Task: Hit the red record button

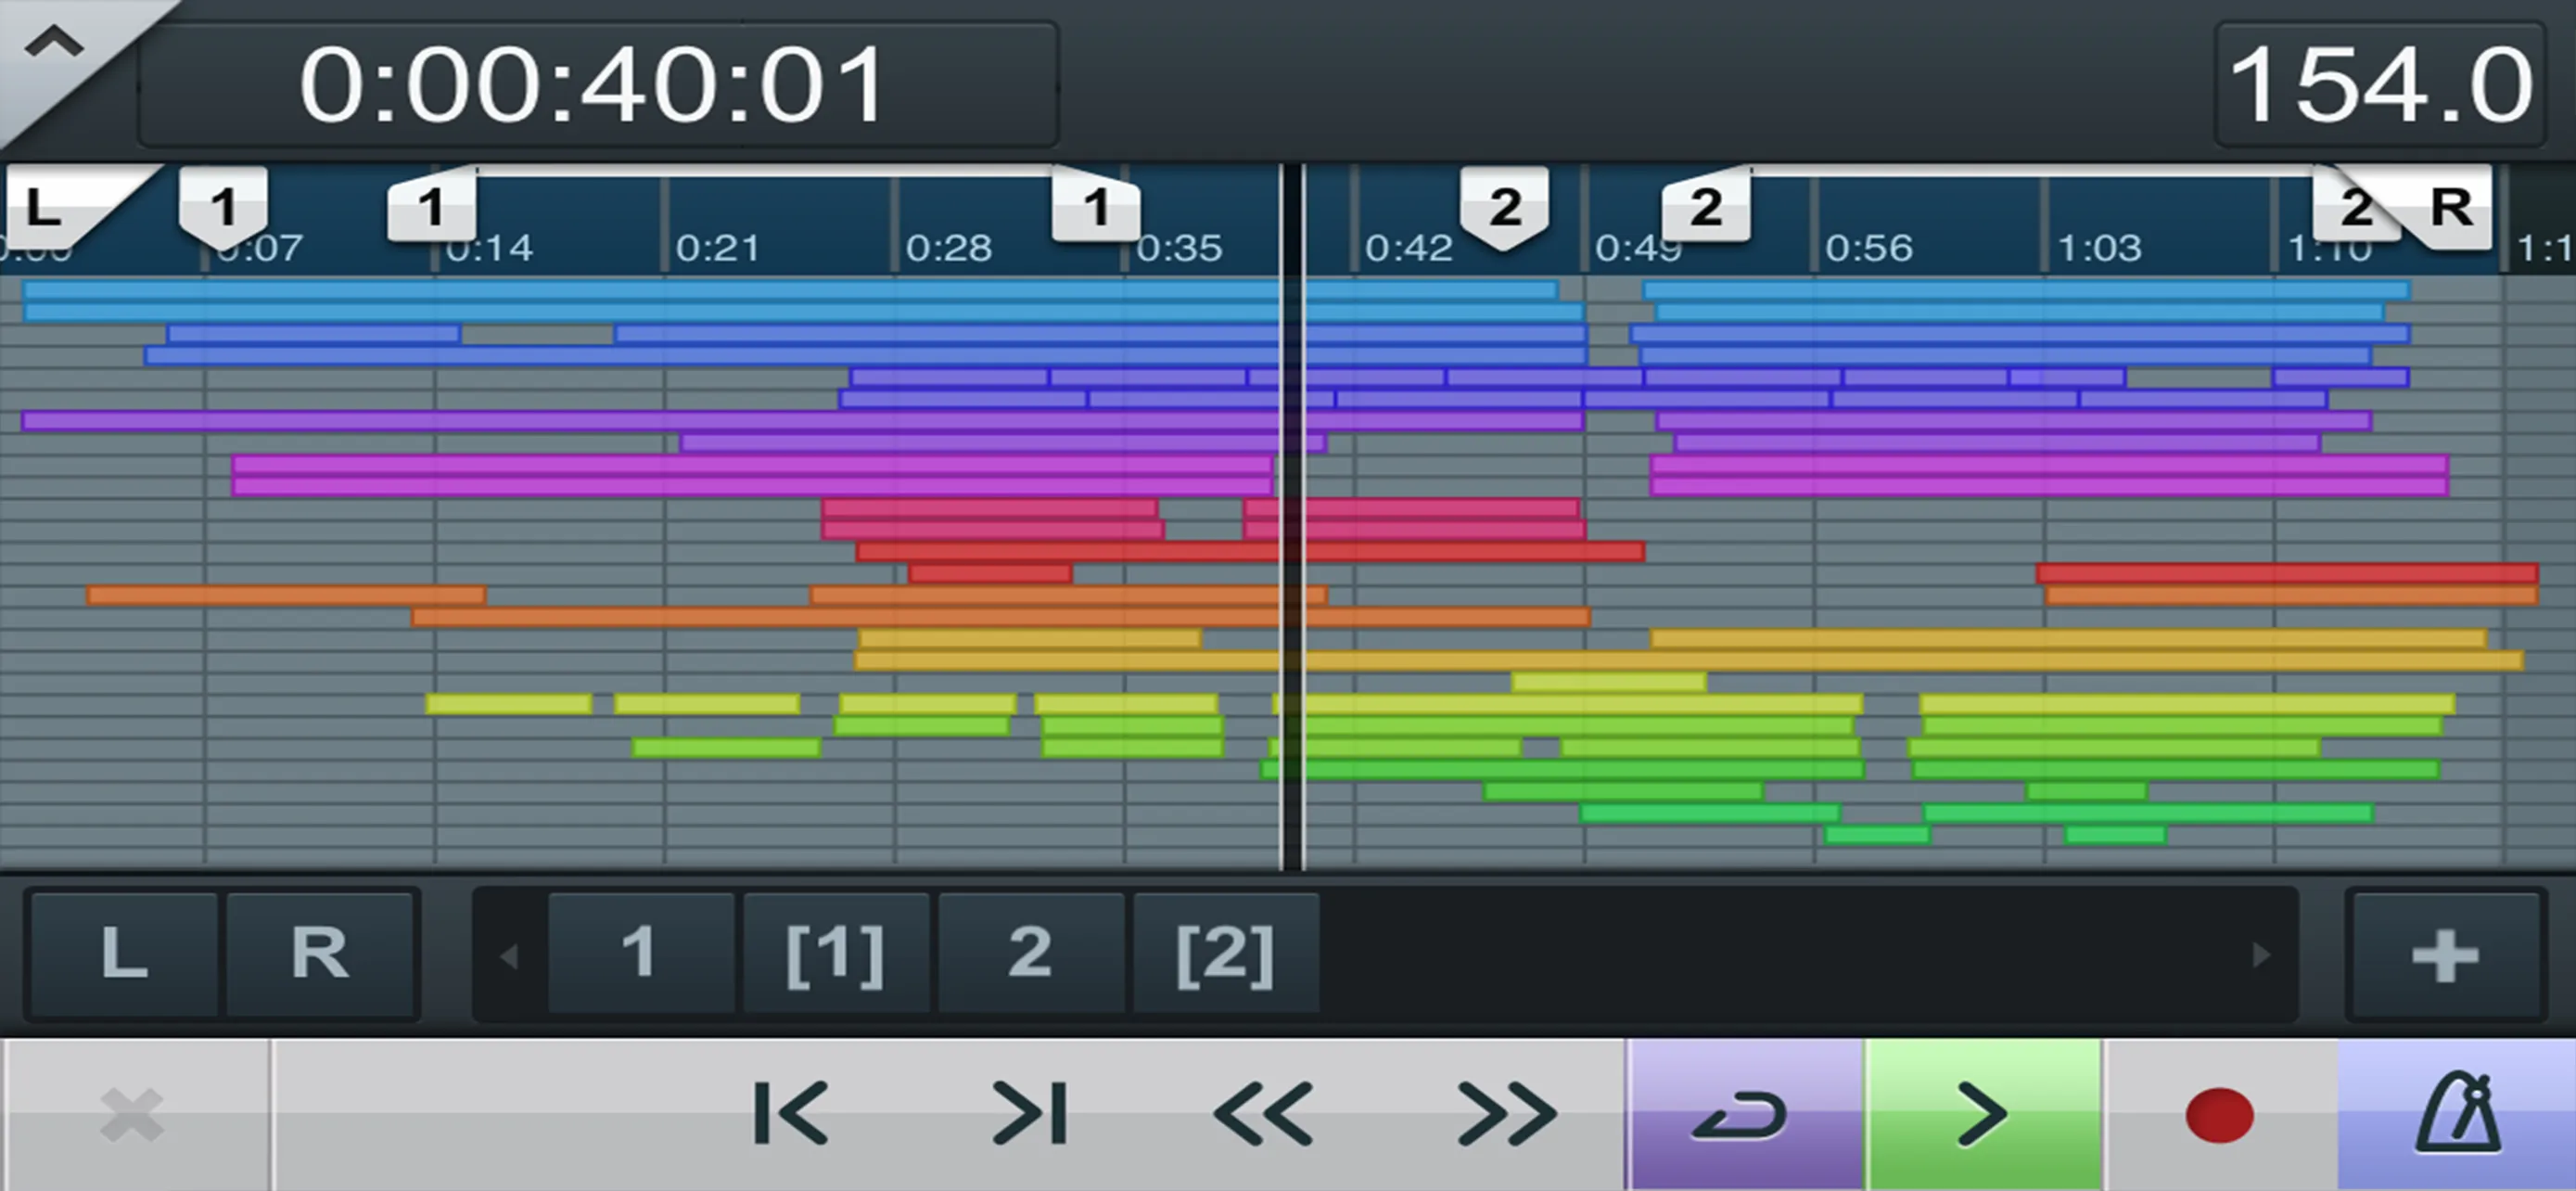Action: point(2219,1115)
